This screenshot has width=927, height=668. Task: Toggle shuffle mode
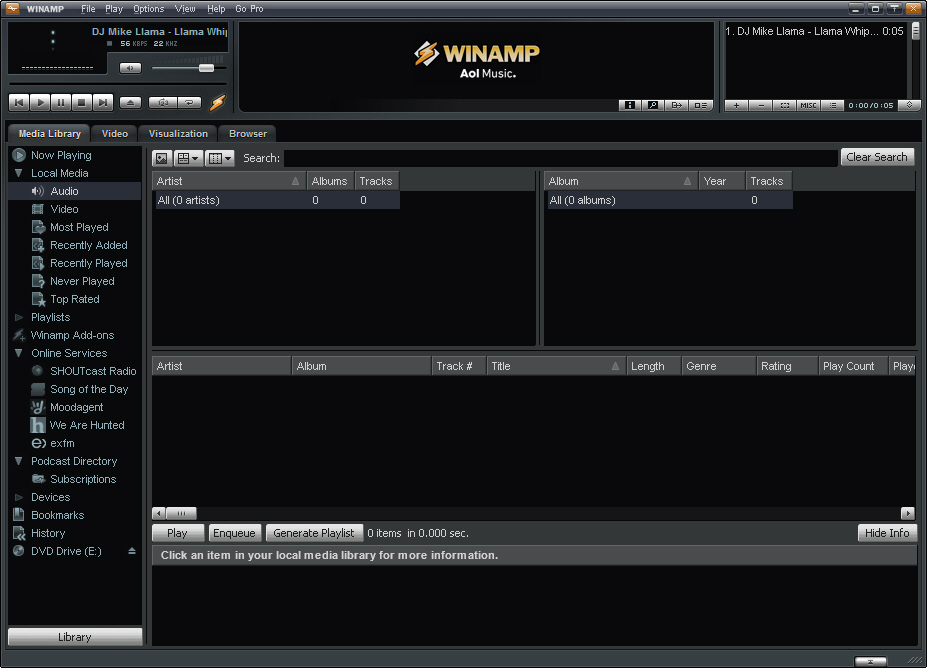click(162, 102)
